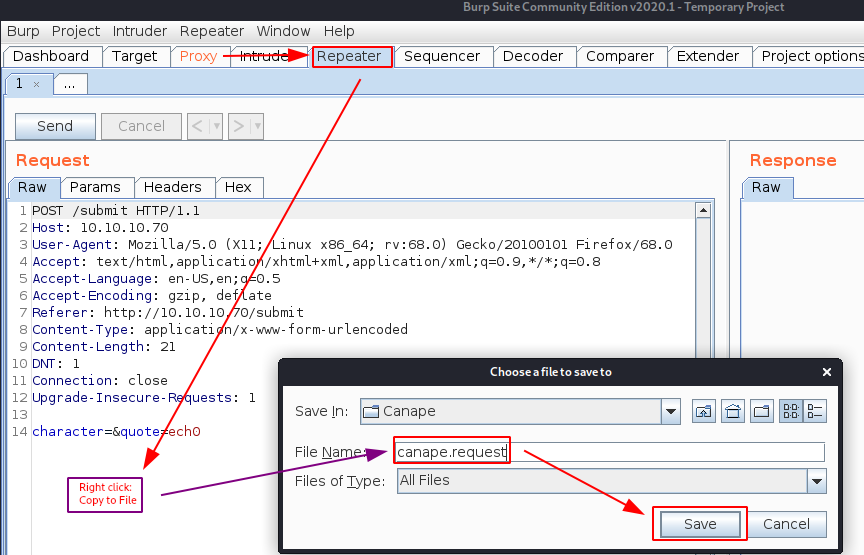Switch to the Dashboard tab
Image resolution: width=864 pixels, height=555 pixels.
tap(51, 56)
